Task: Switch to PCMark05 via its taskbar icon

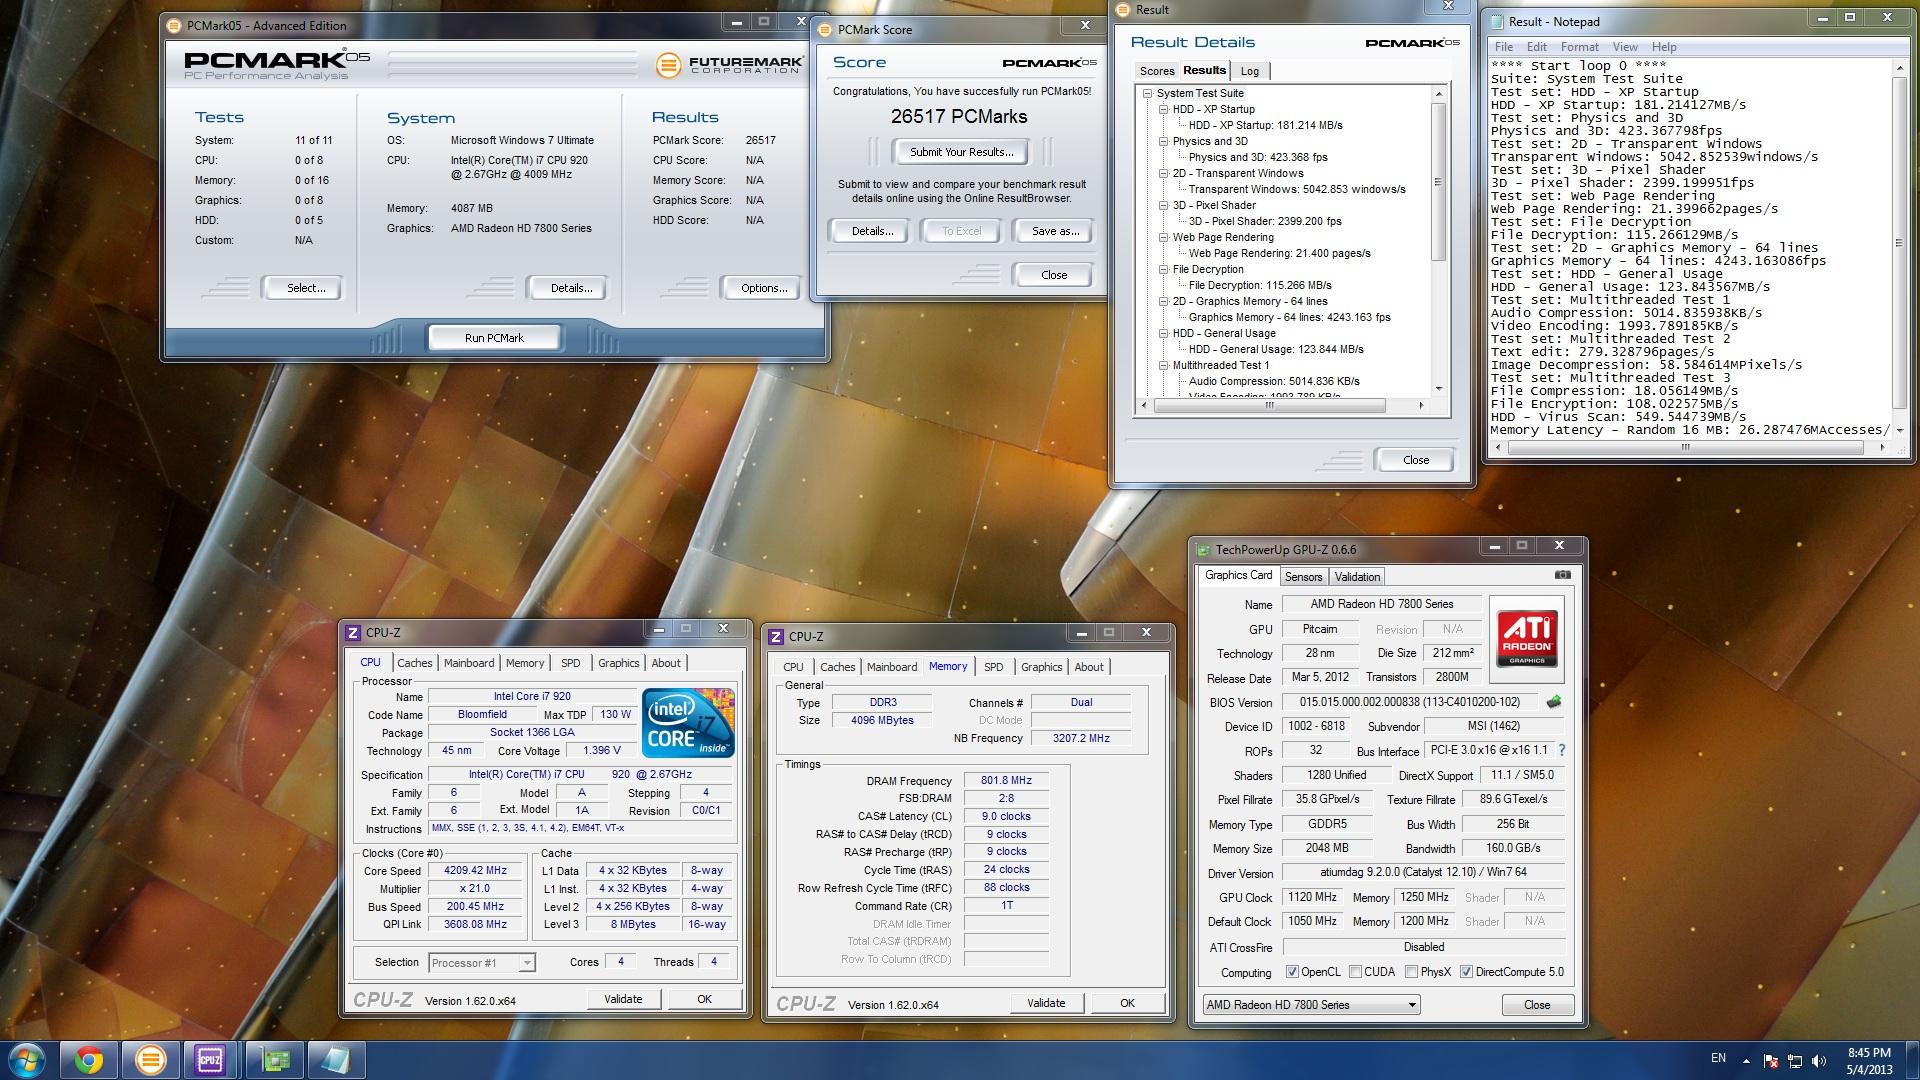Action: coord(150,1060)
